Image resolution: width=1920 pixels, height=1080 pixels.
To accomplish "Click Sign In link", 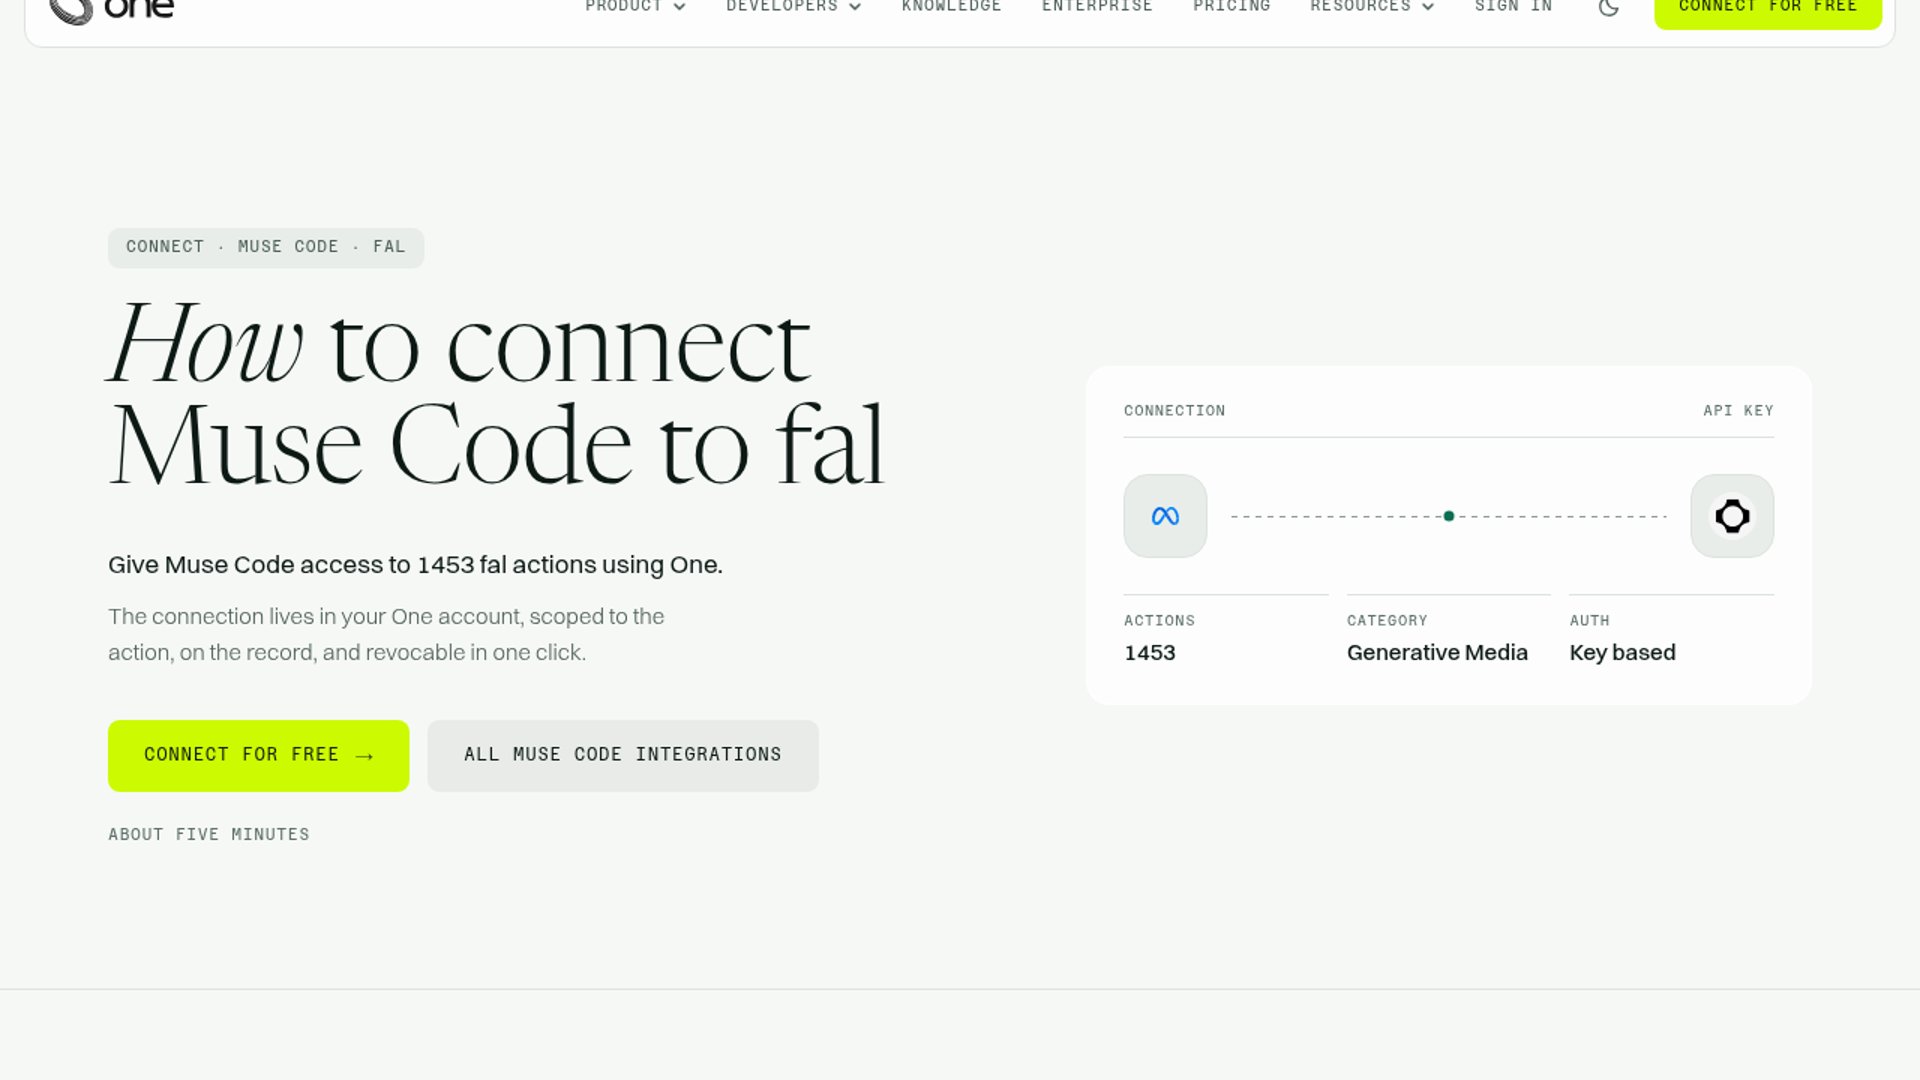I will point(1513,7).
